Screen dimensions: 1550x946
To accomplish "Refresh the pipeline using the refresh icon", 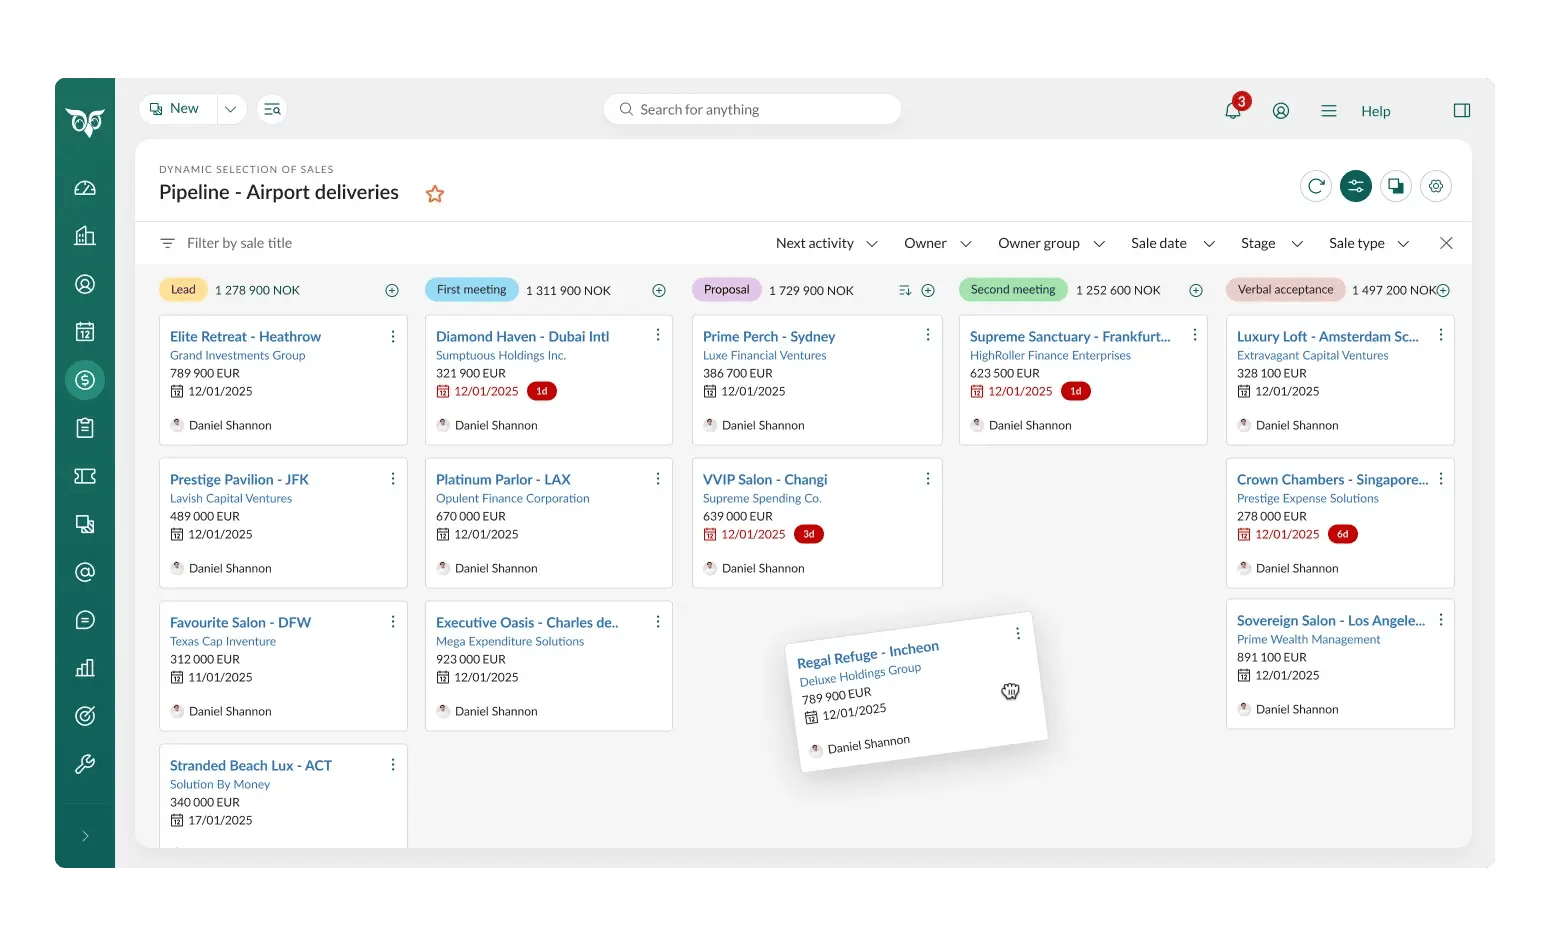I will [1315, 186].
